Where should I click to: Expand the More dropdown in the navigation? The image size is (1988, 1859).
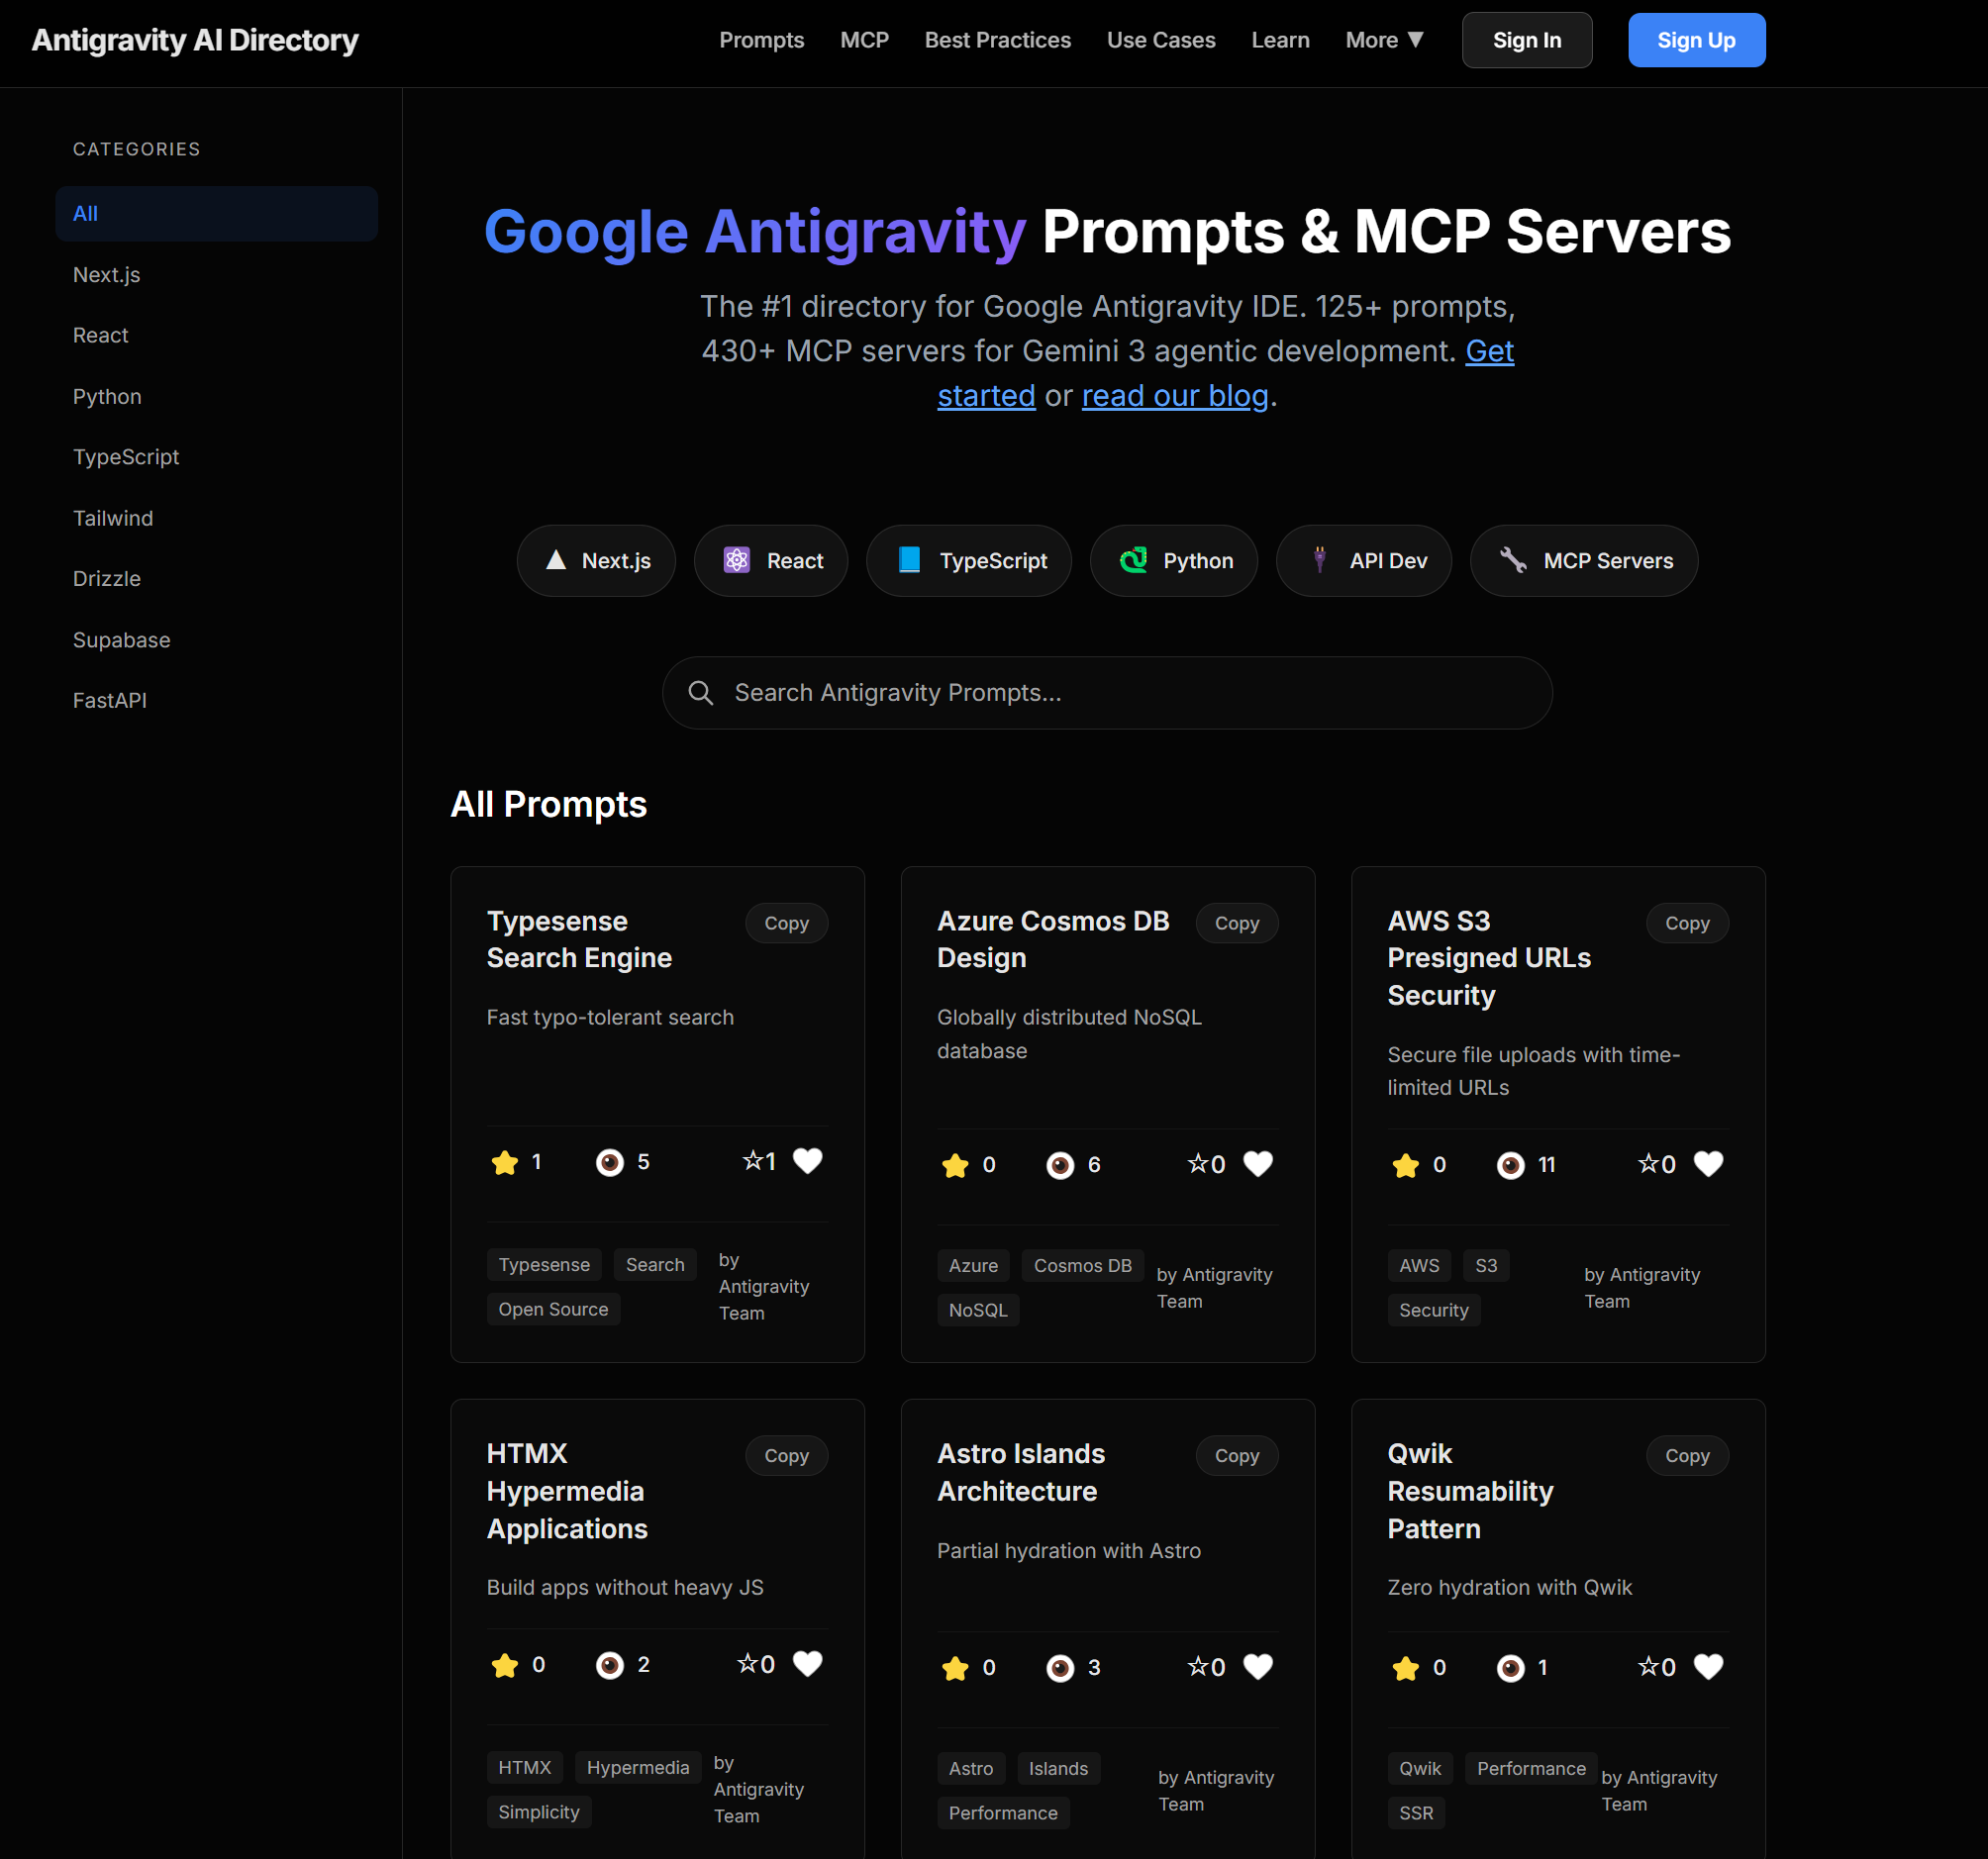pos(1383,40)
